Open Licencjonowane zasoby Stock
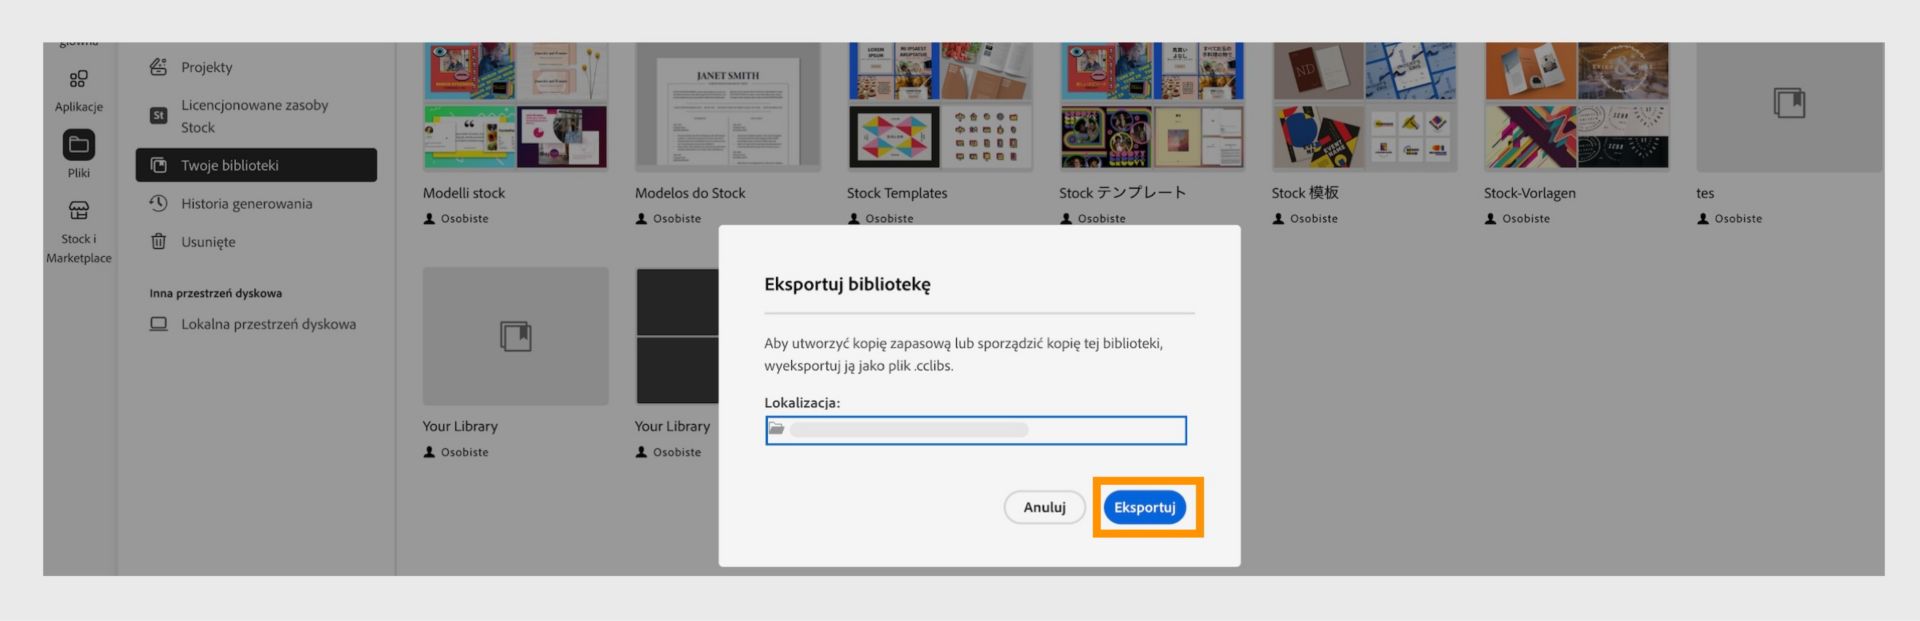This screenshot has width=1920, height=621. point(256,116)
